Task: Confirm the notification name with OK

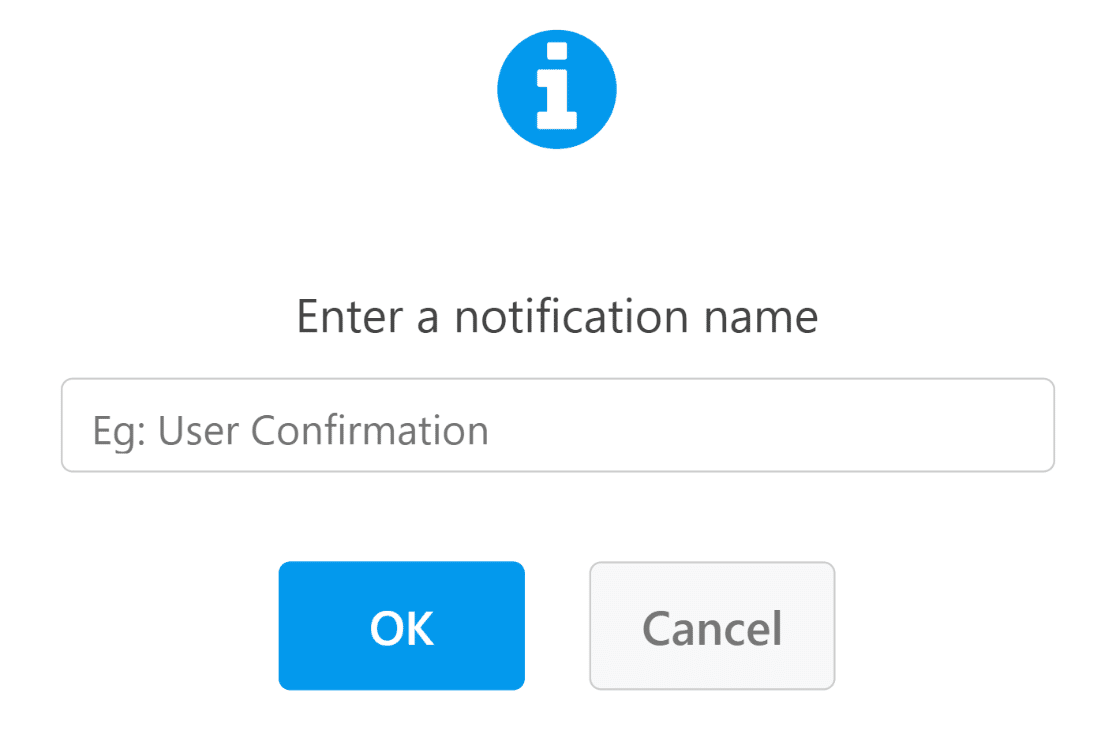Action: pos(401,625)
